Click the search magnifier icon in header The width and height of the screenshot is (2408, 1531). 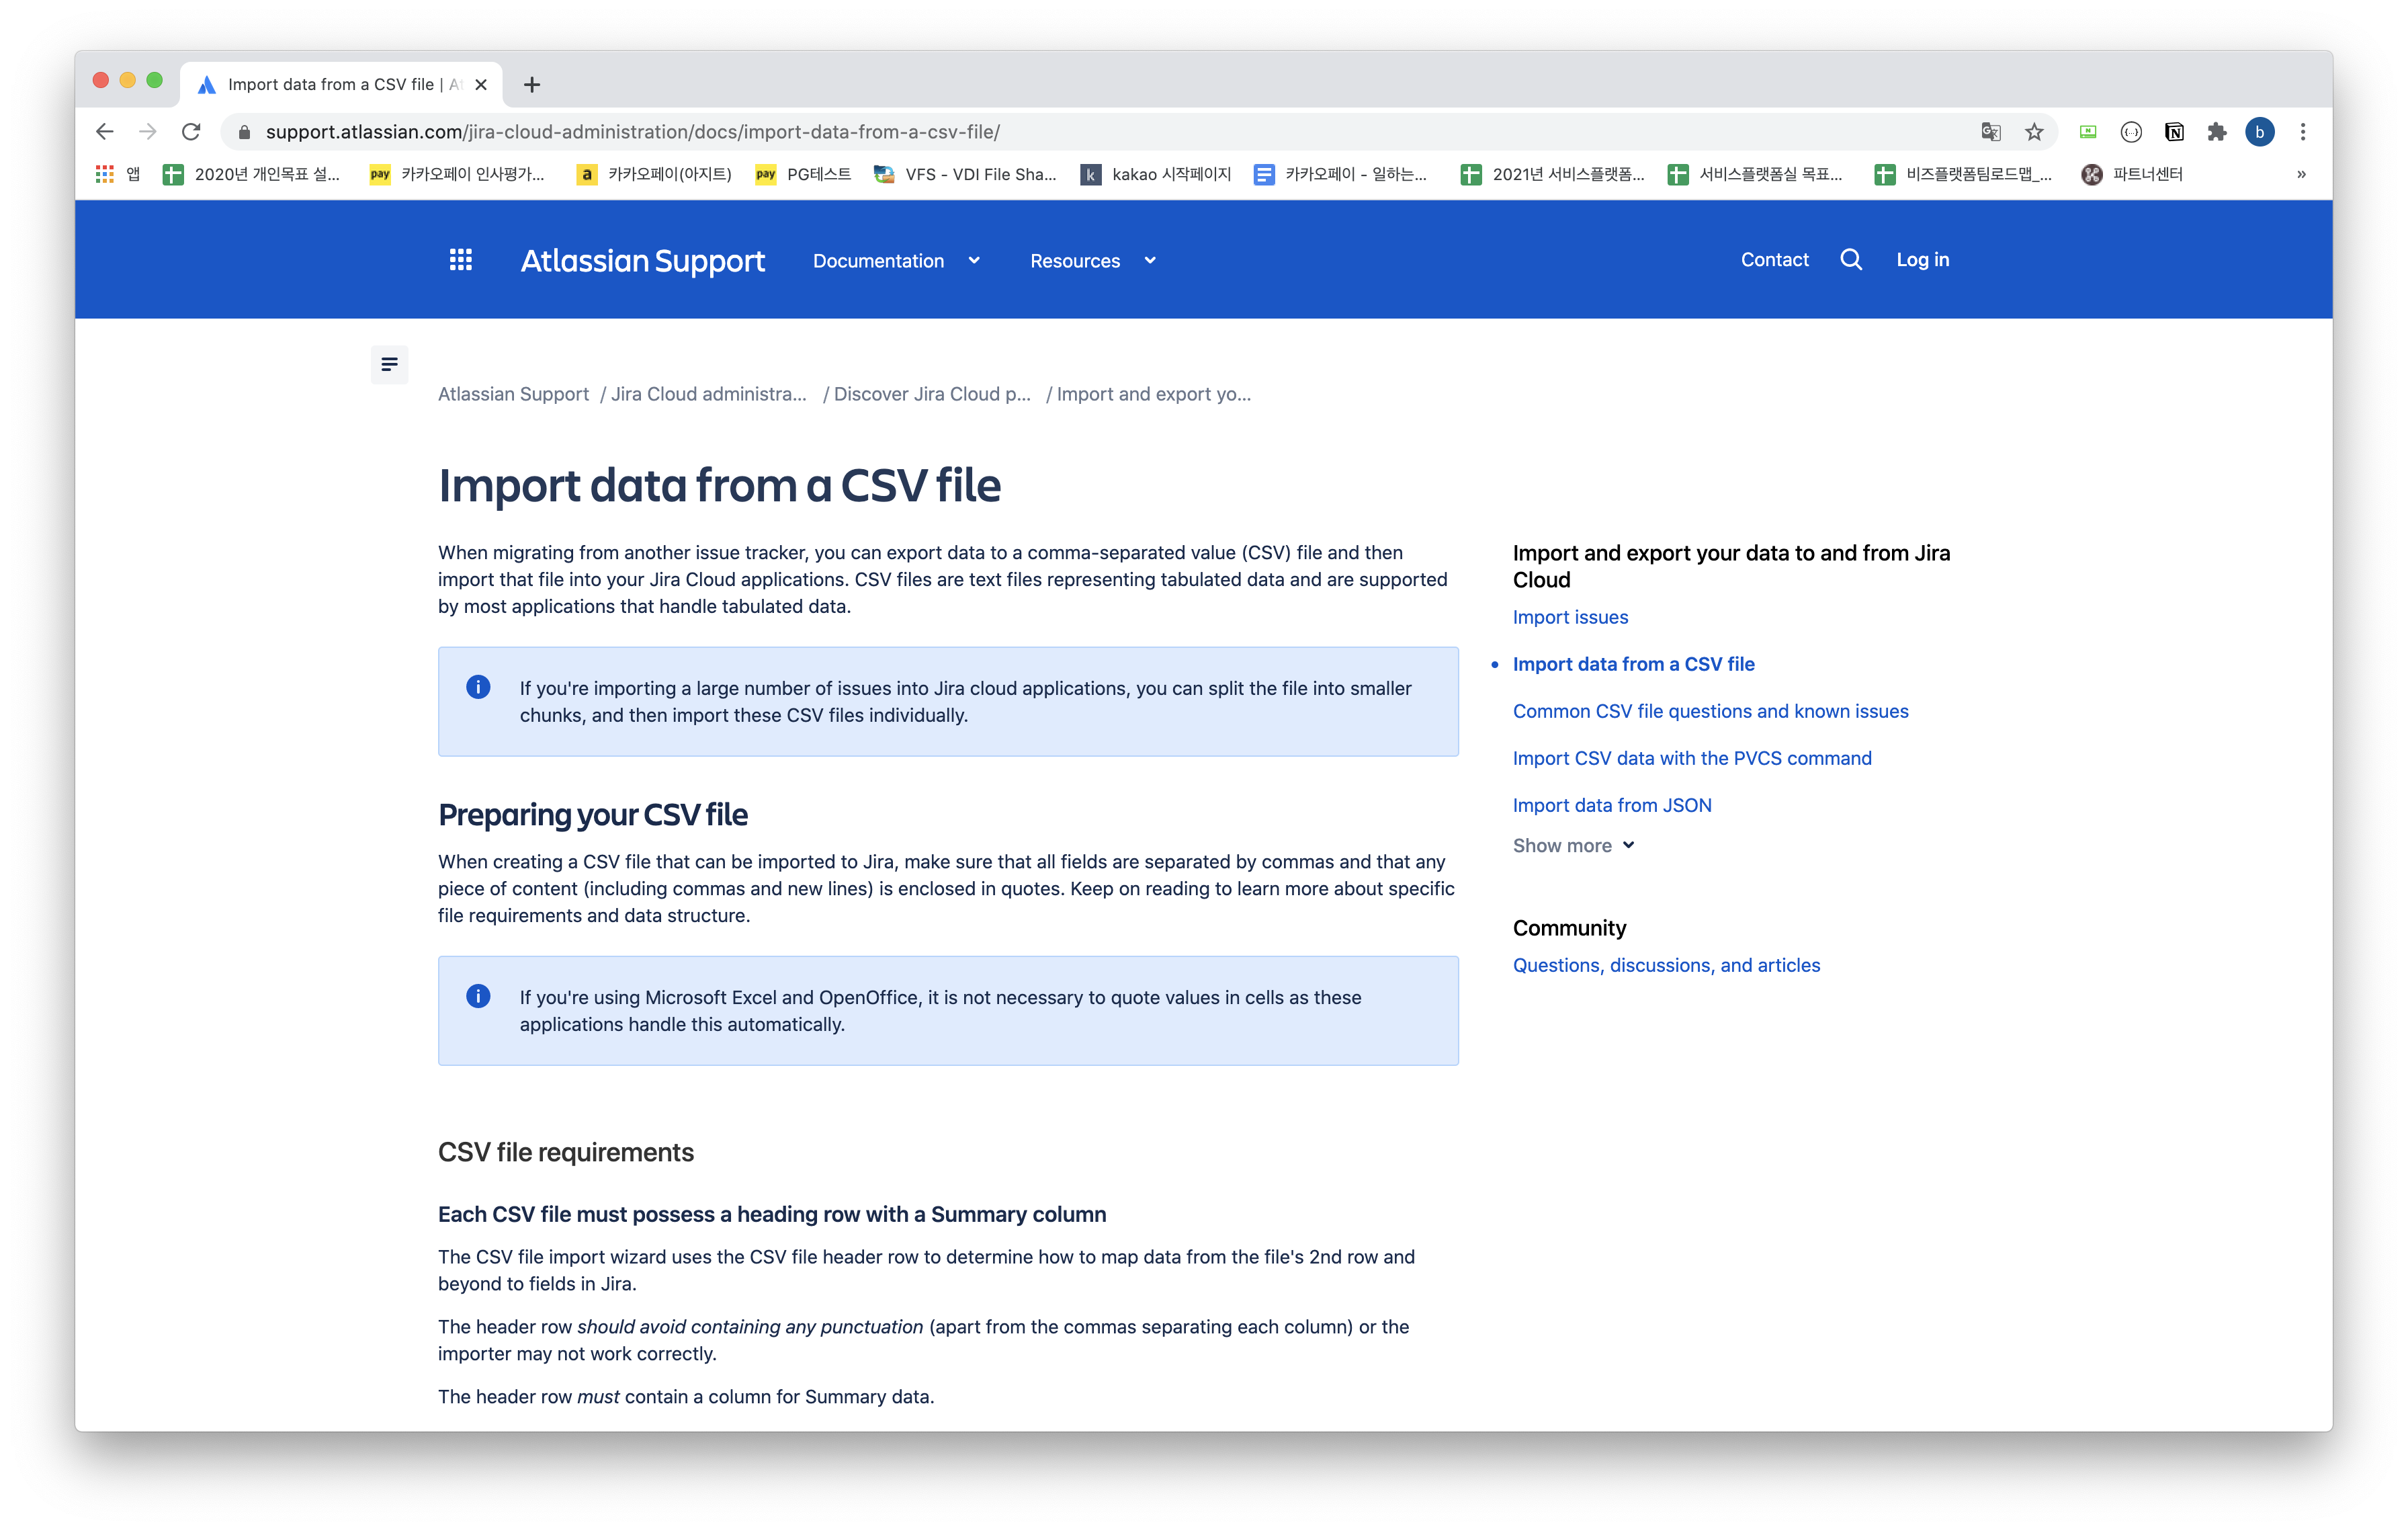[1851, 260]
